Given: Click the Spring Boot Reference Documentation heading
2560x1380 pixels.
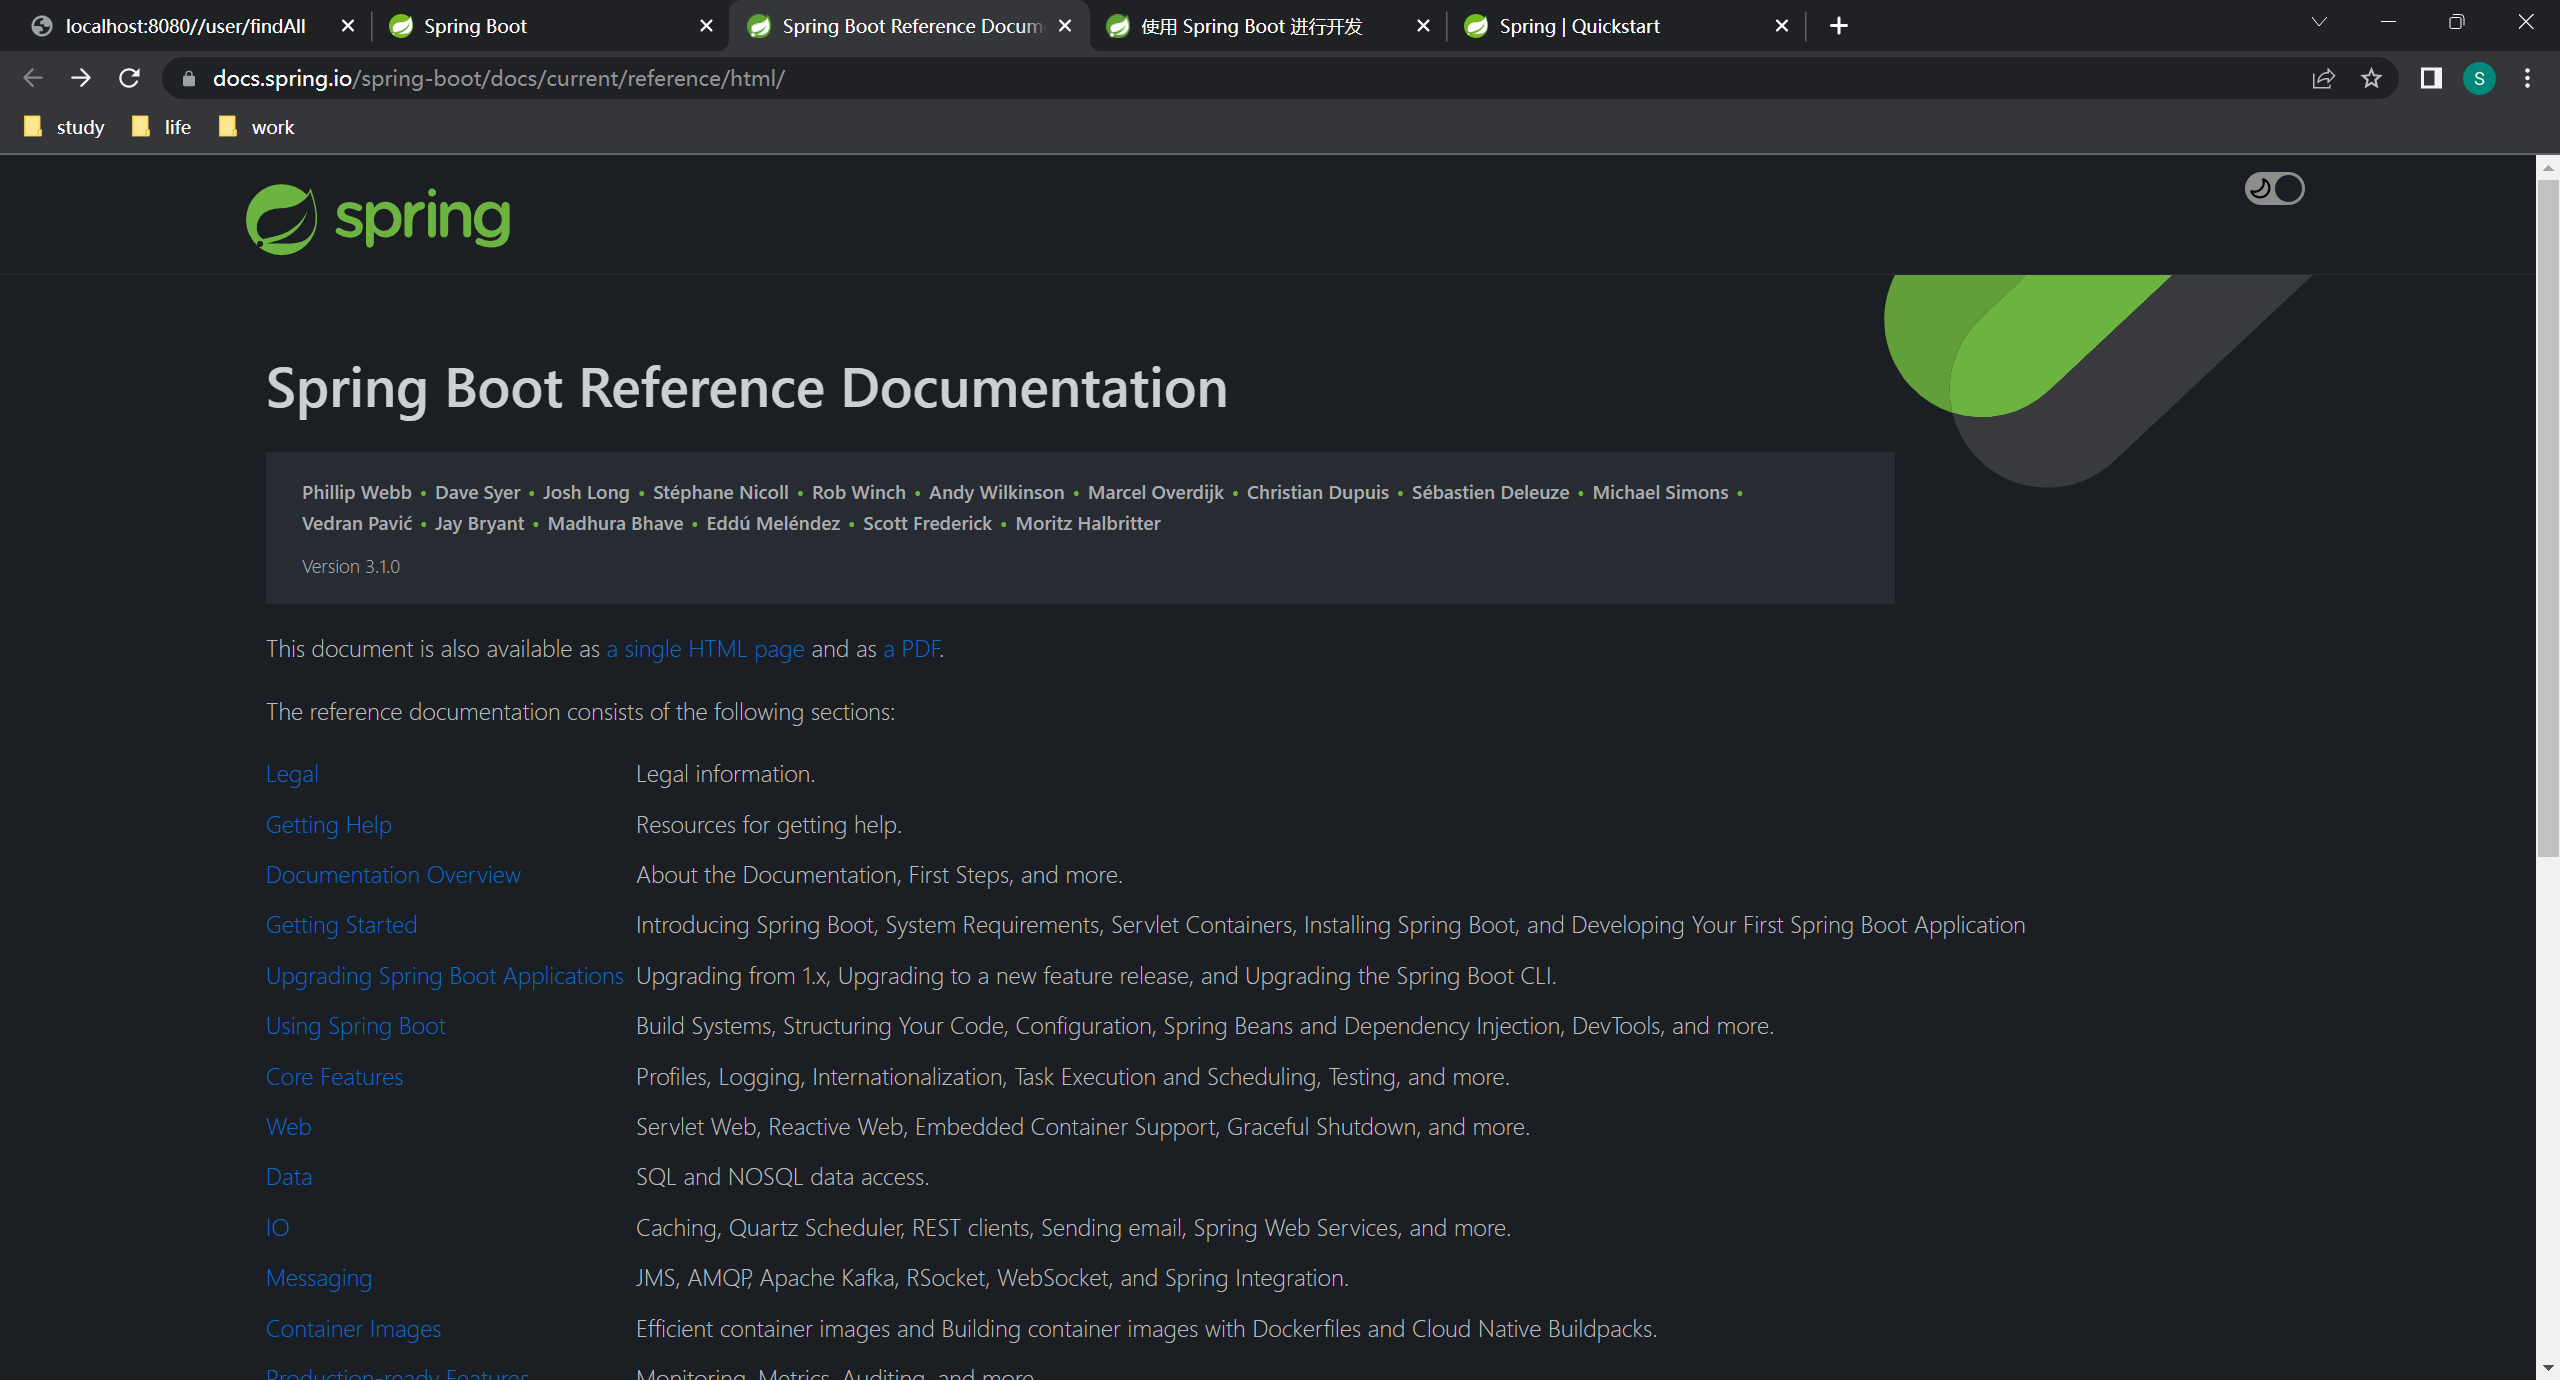Looking at the screenshot, I should click(747, 388).
